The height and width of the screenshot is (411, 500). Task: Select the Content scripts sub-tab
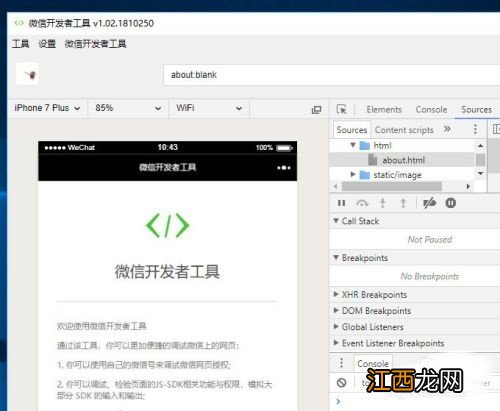point(404,130)
